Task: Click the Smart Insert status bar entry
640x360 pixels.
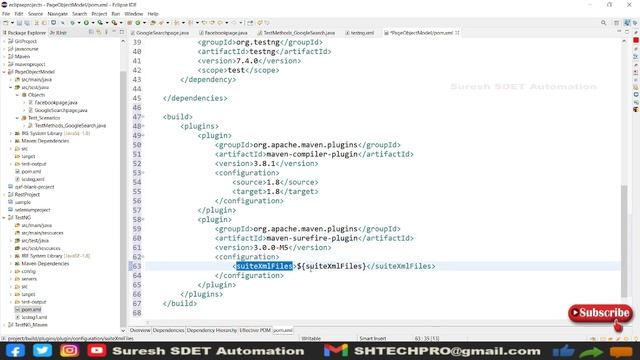Action: 373,338
